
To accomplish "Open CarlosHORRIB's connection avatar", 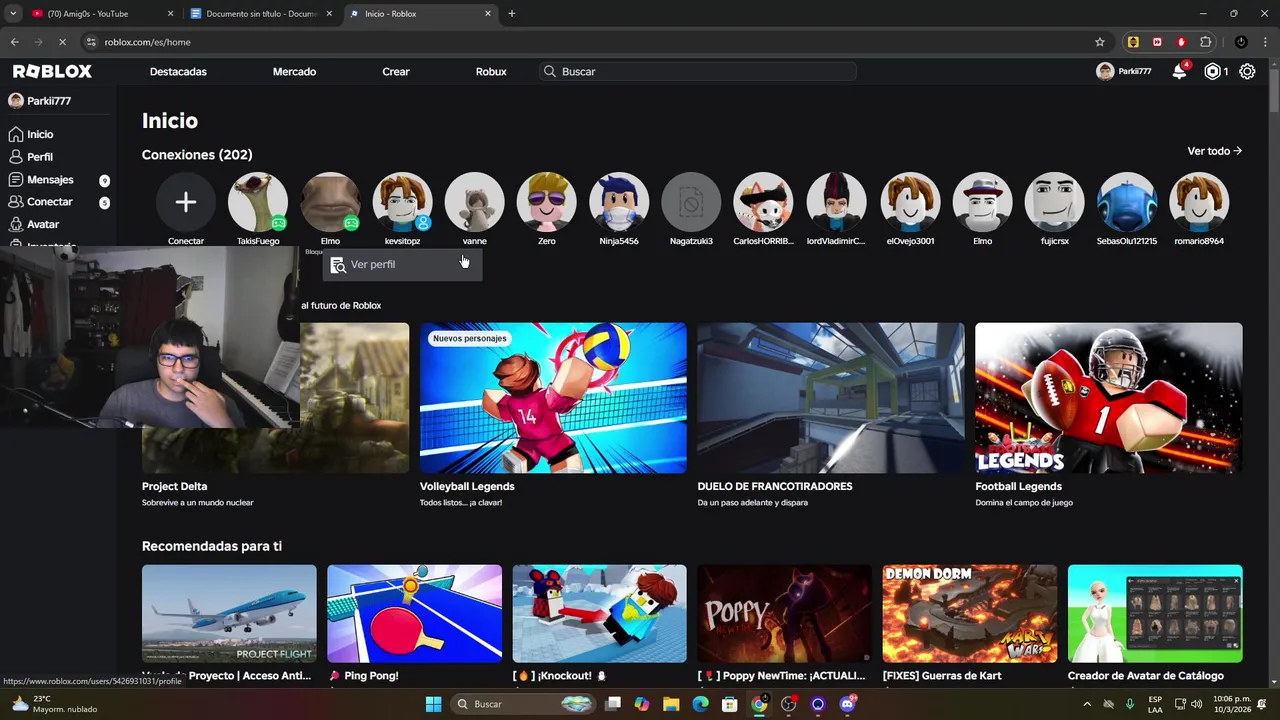I will [763, 202].
